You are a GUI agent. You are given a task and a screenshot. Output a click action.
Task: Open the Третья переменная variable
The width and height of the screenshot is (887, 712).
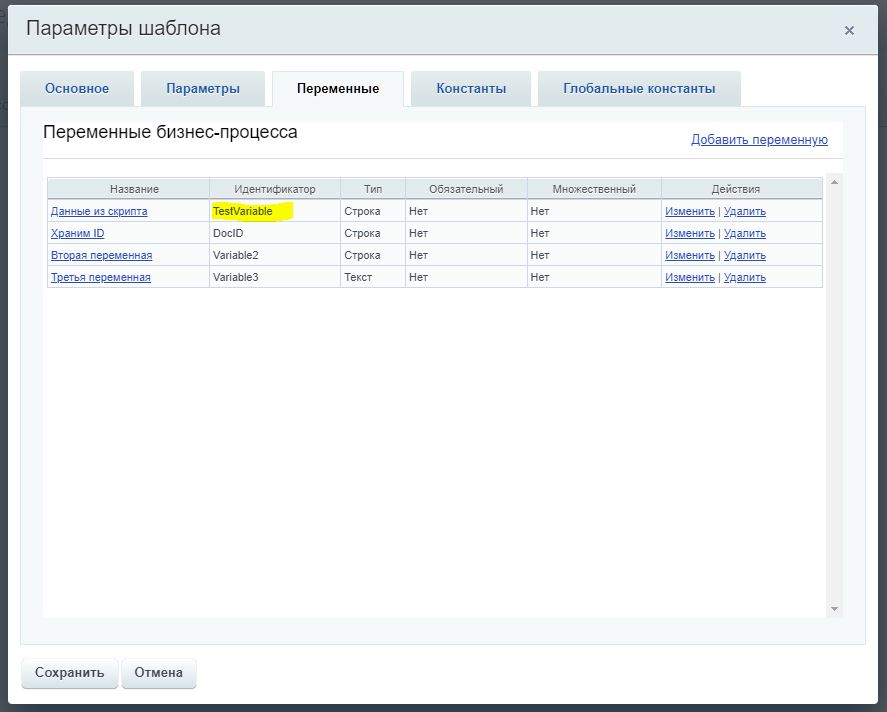point(100,277)
